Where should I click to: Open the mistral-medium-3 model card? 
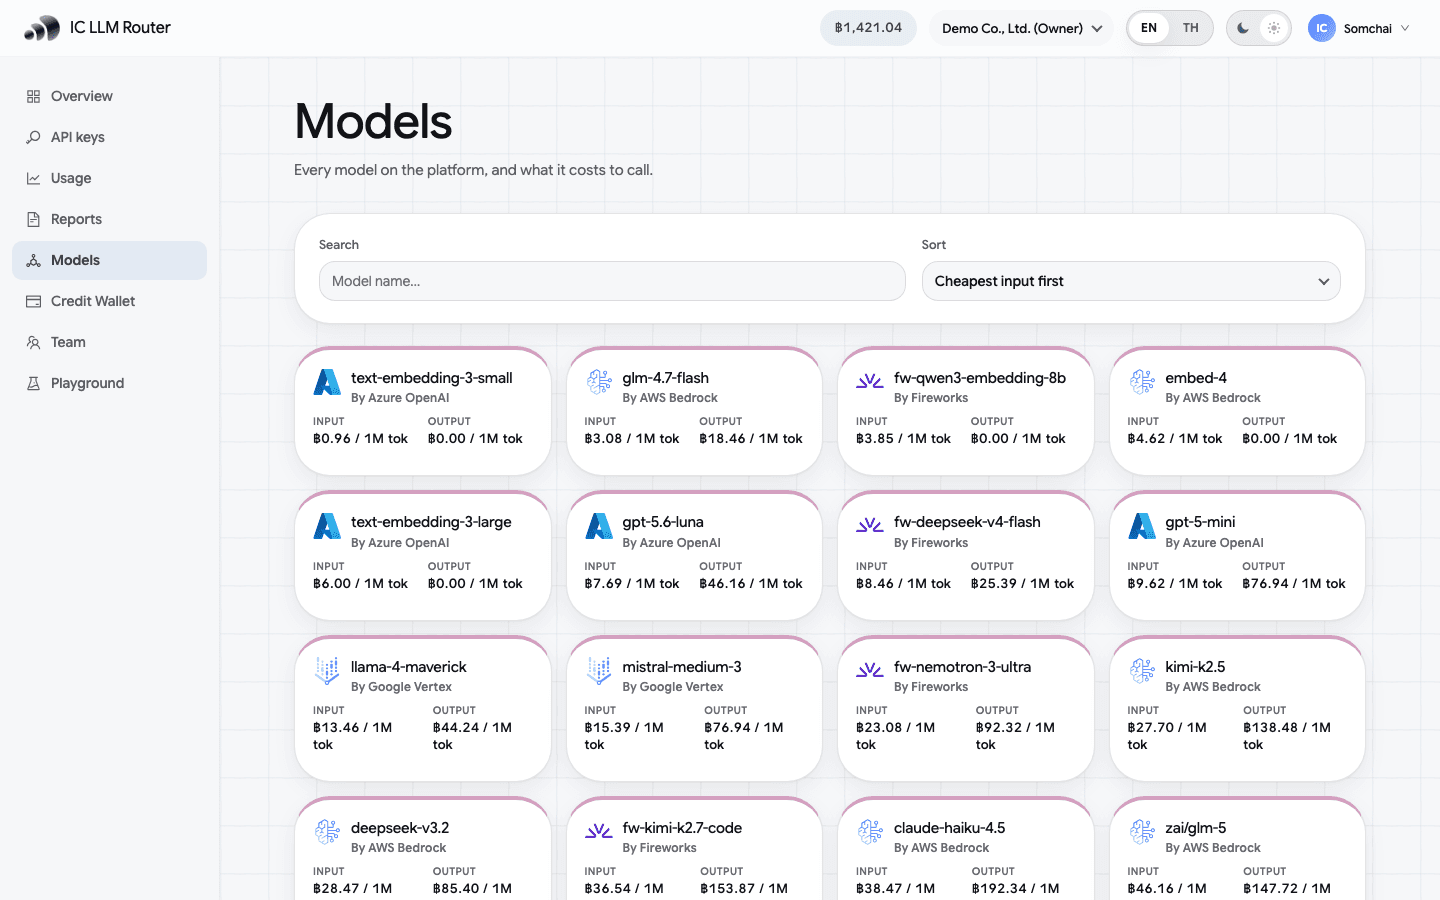pos(694,708)
